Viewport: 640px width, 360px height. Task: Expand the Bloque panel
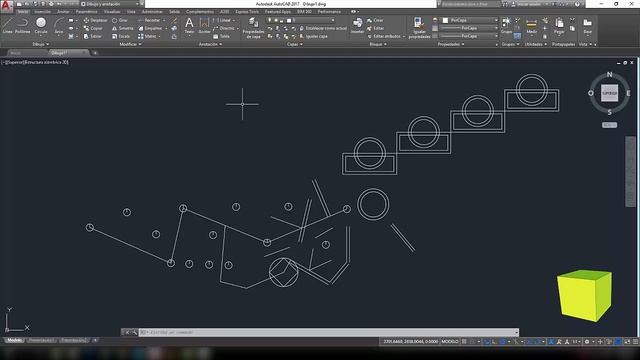(378, 44)
